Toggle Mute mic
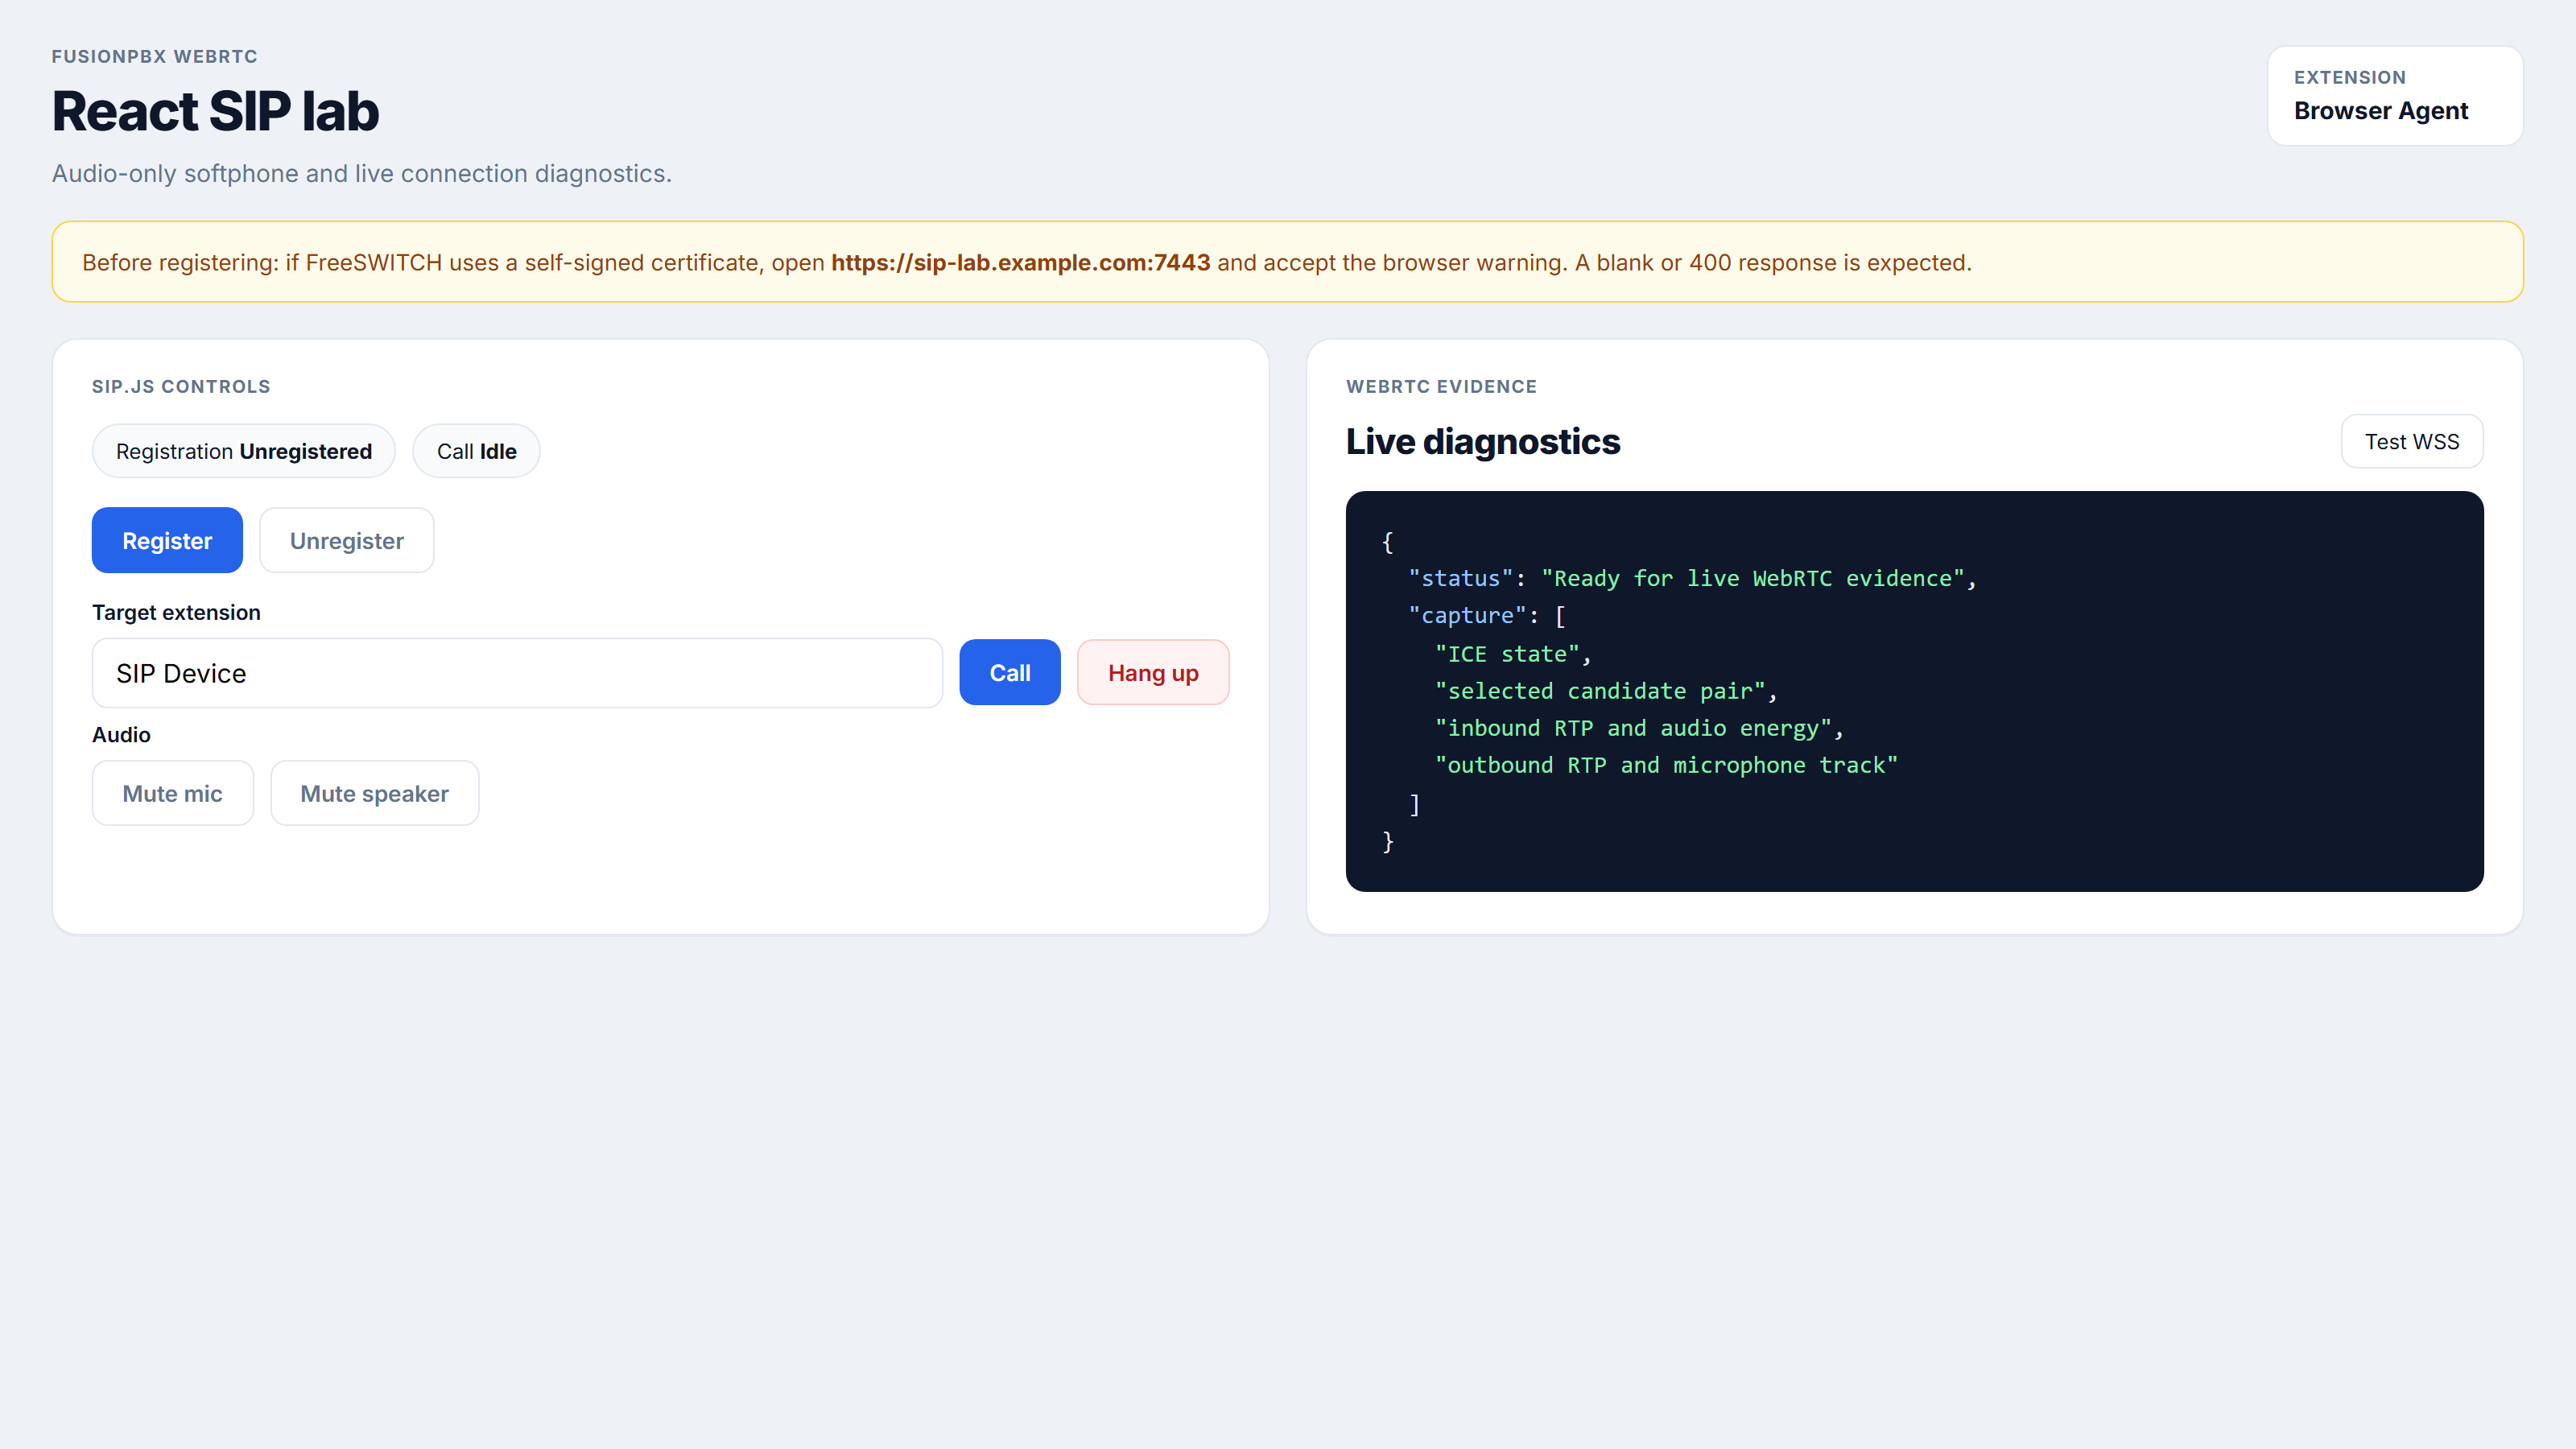2576x1449 pixels. (172, 793)
